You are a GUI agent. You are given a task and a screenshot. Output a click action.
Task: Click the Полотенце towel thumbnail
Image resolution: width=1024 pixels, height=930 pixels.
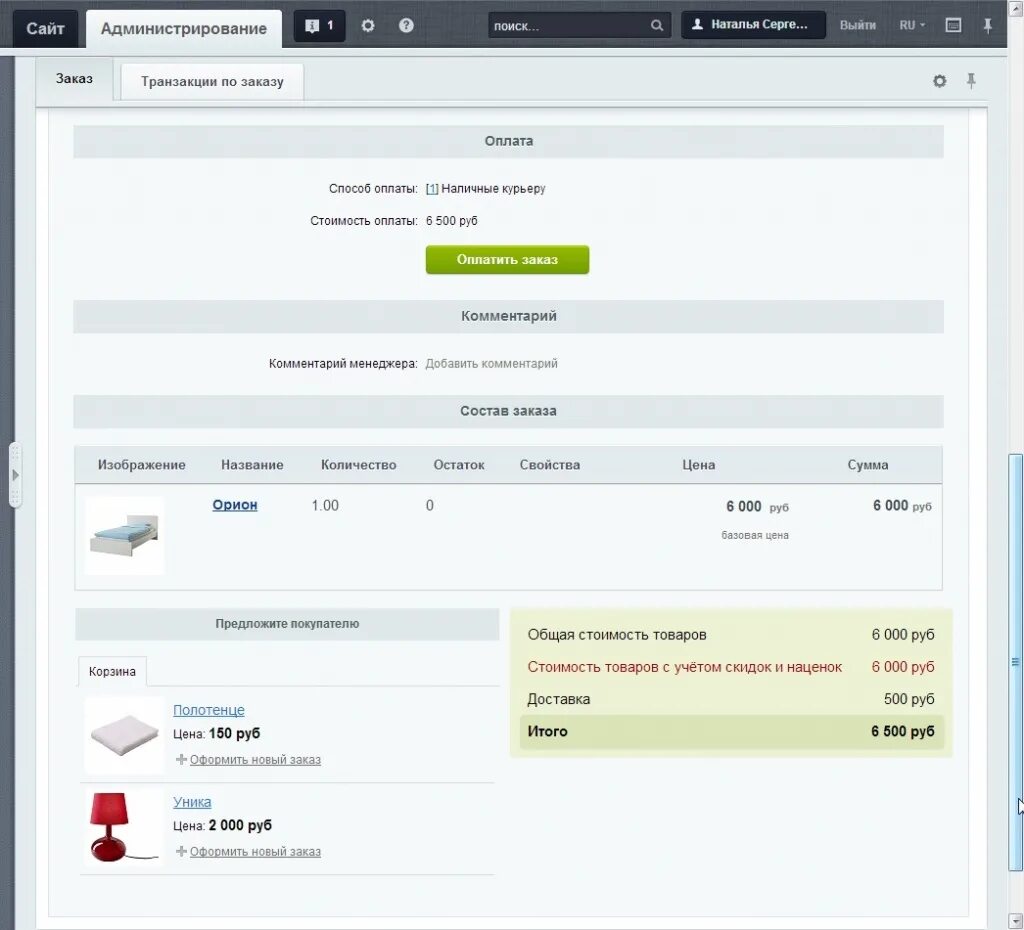coord(124,736)
